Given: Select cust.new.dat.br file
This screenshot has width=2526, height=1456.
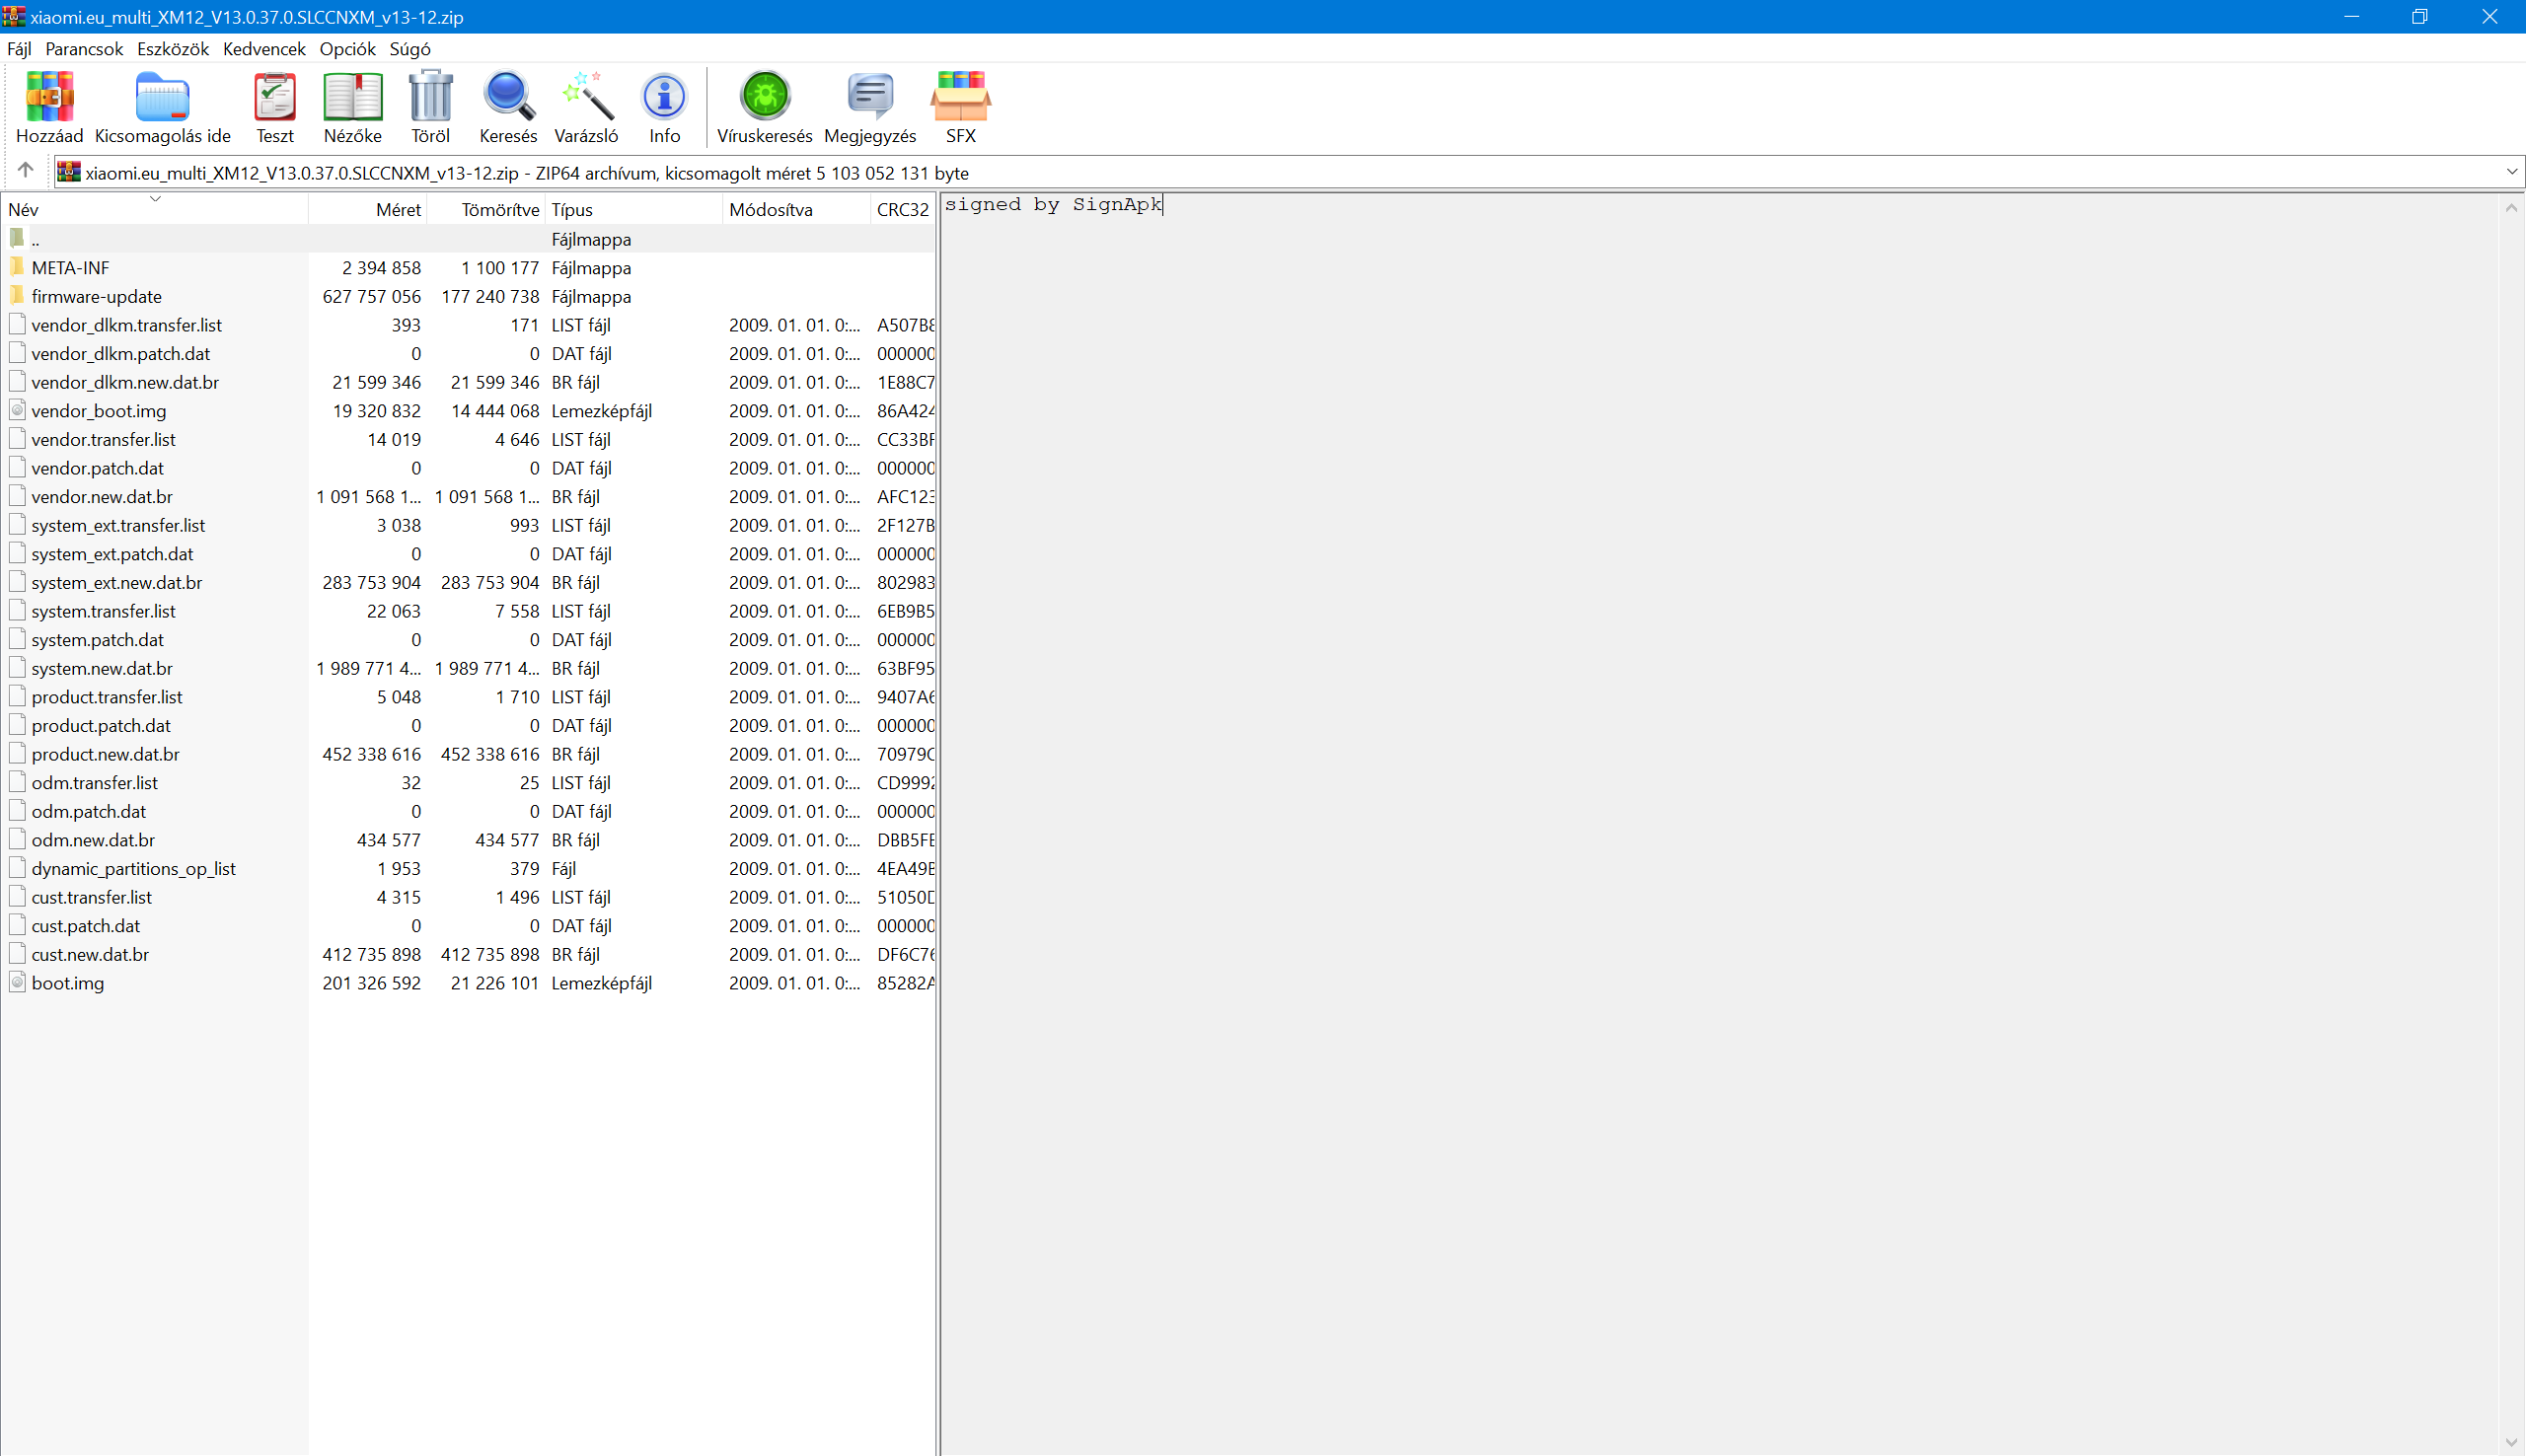Looking at the screenshot, I should 90,954.
